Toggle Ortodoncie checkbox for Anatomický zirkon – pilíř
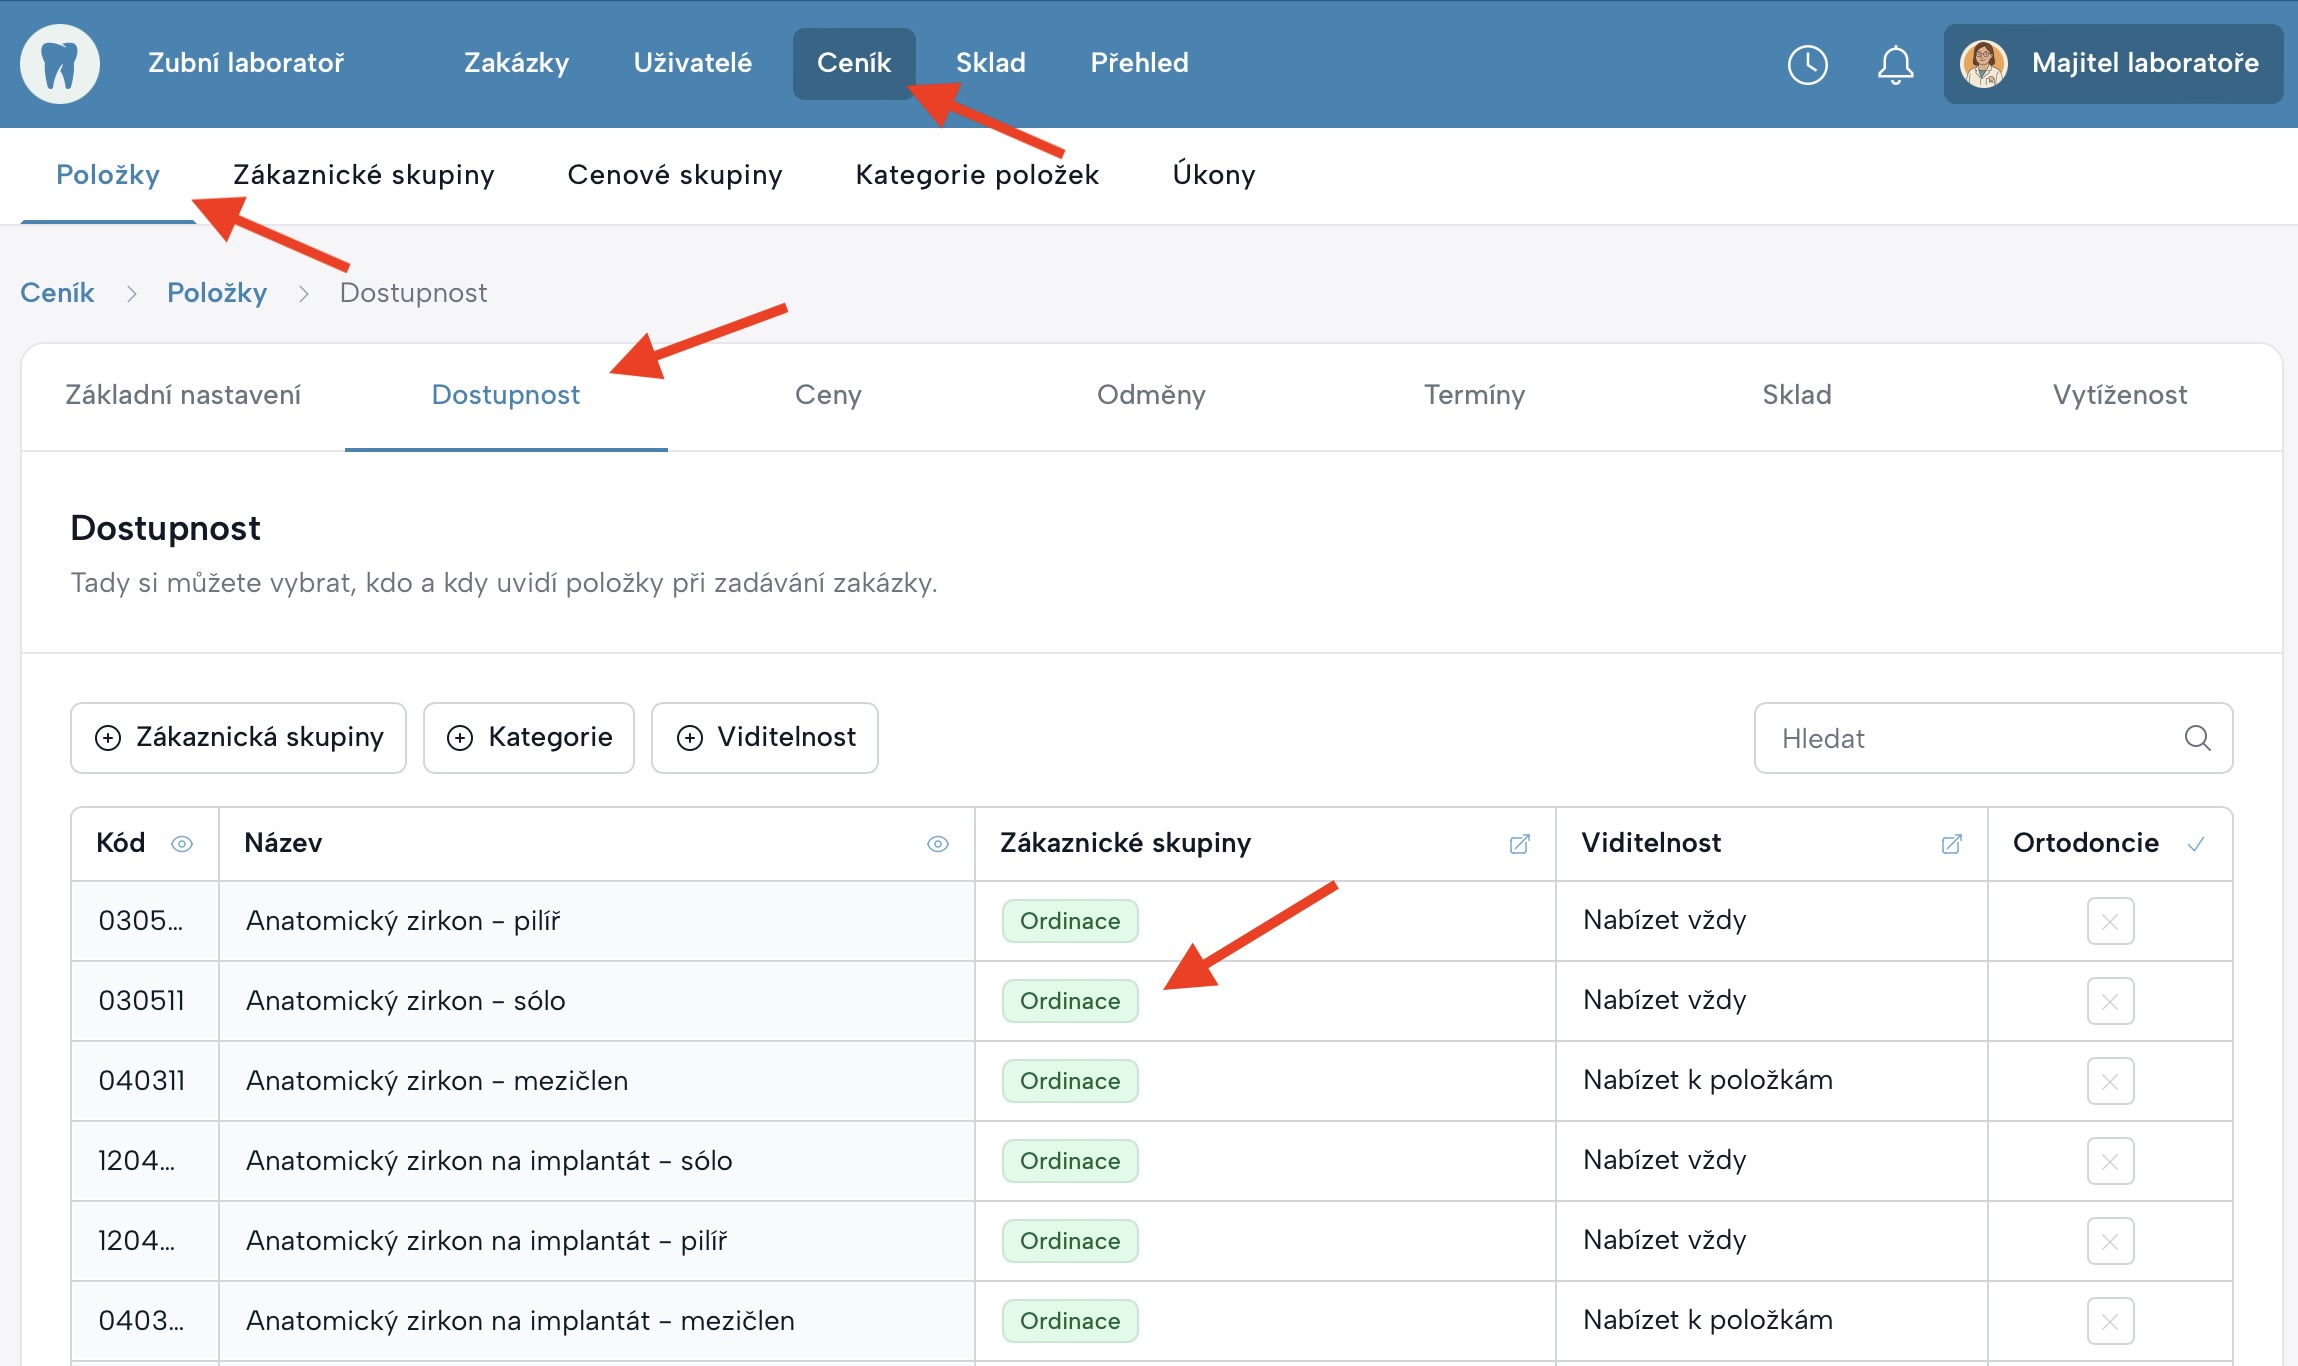The width and height of the screenshot is (2298, 1366). coord(2110,921)
